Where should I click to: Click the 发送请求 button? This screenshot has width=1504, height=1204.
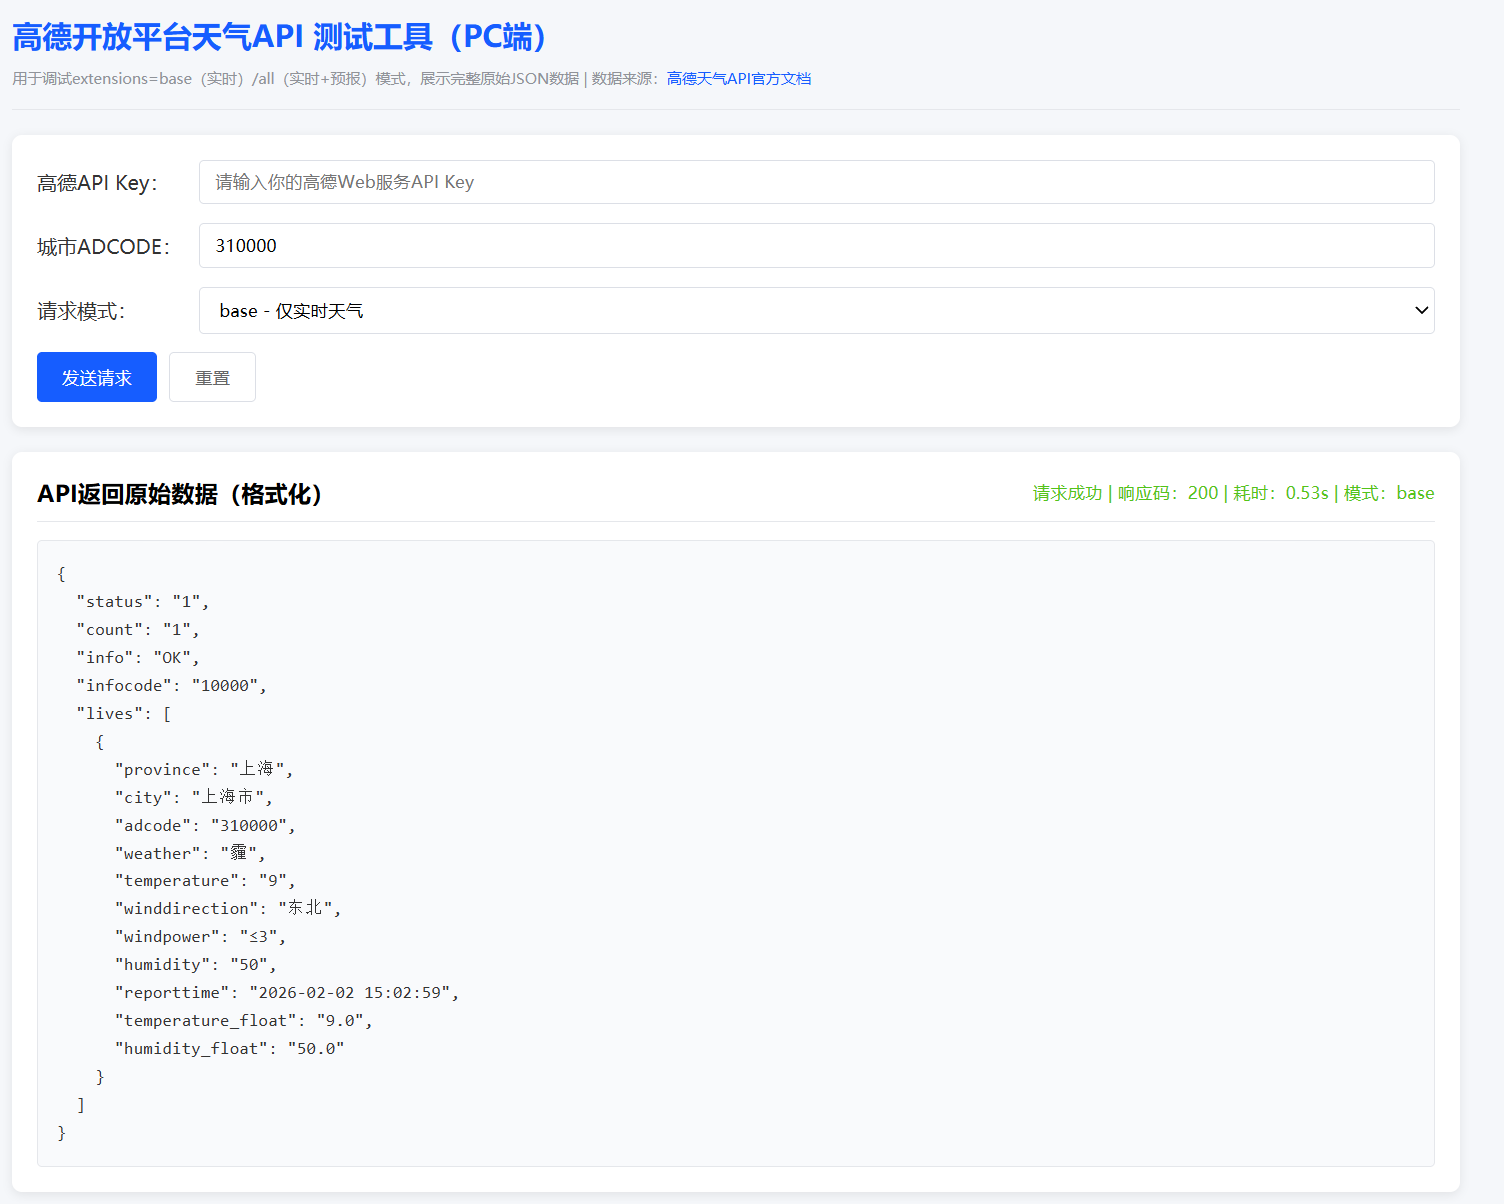97,377
